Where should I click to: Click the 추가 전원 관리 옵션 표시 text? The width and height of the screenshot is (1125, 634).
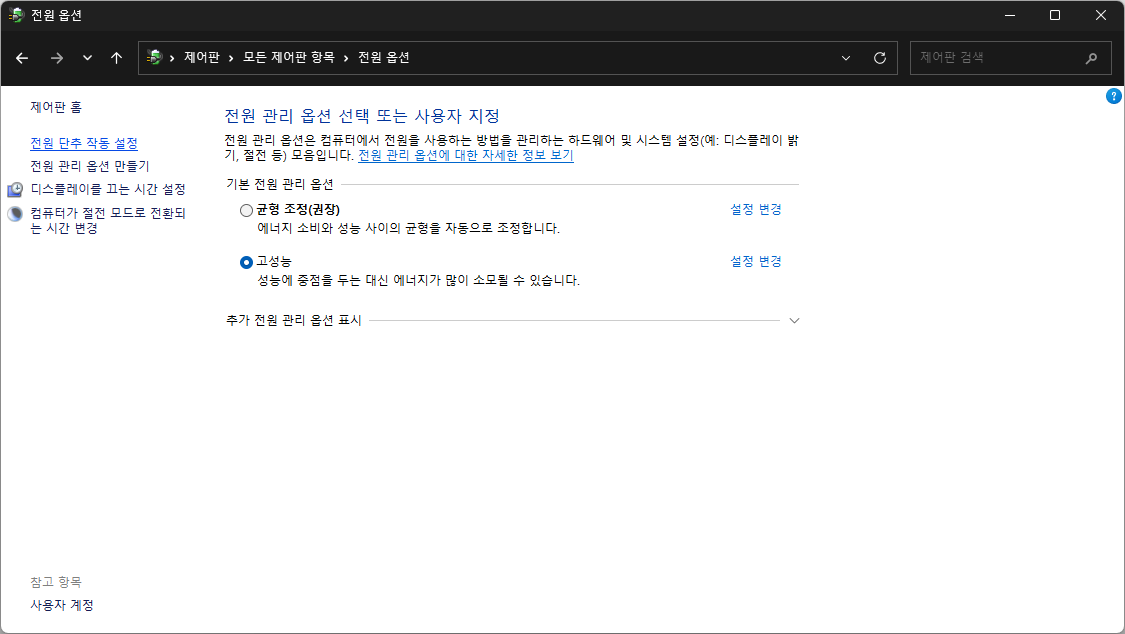tap(293, 321)
